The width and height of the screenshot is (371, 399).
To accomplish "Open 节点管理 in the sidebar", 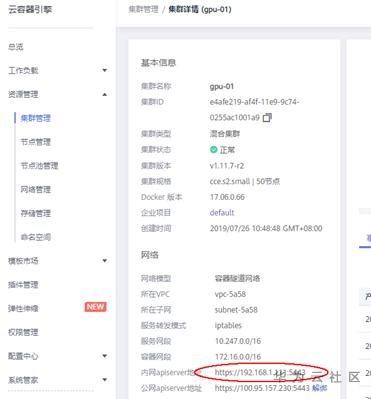I will pos(36,142).
